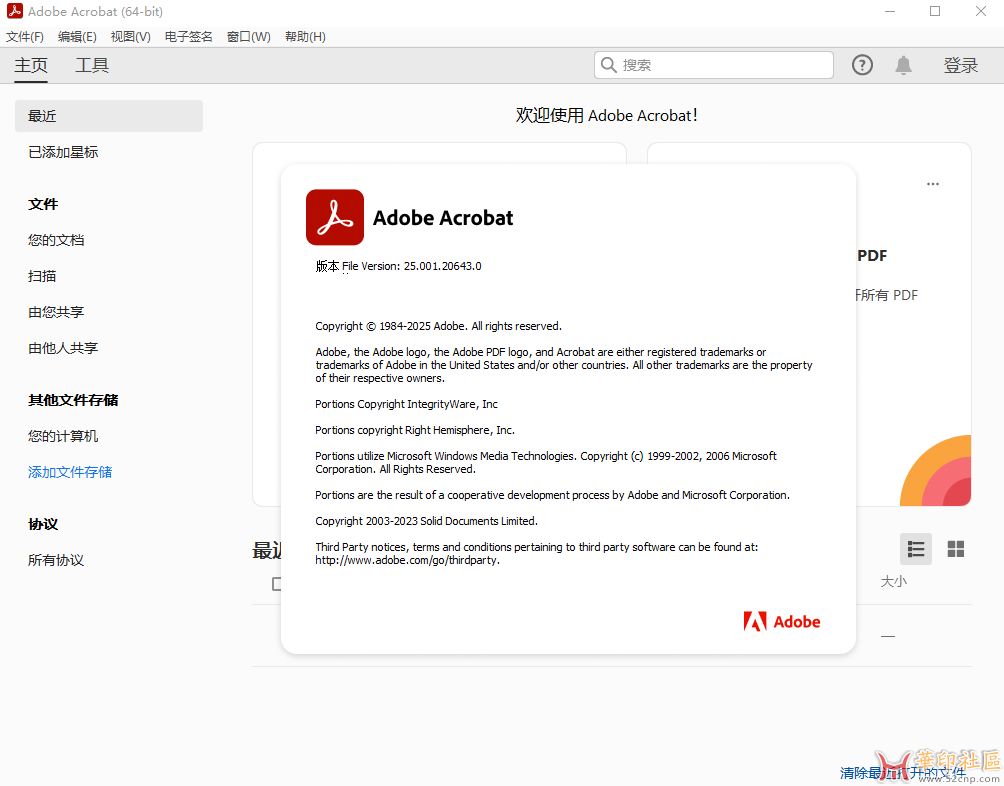Viewport: 1004px width, 786px height.
Task: Open the 电子签名 menu
Action: pyautogui.click(x=188, y=36)
